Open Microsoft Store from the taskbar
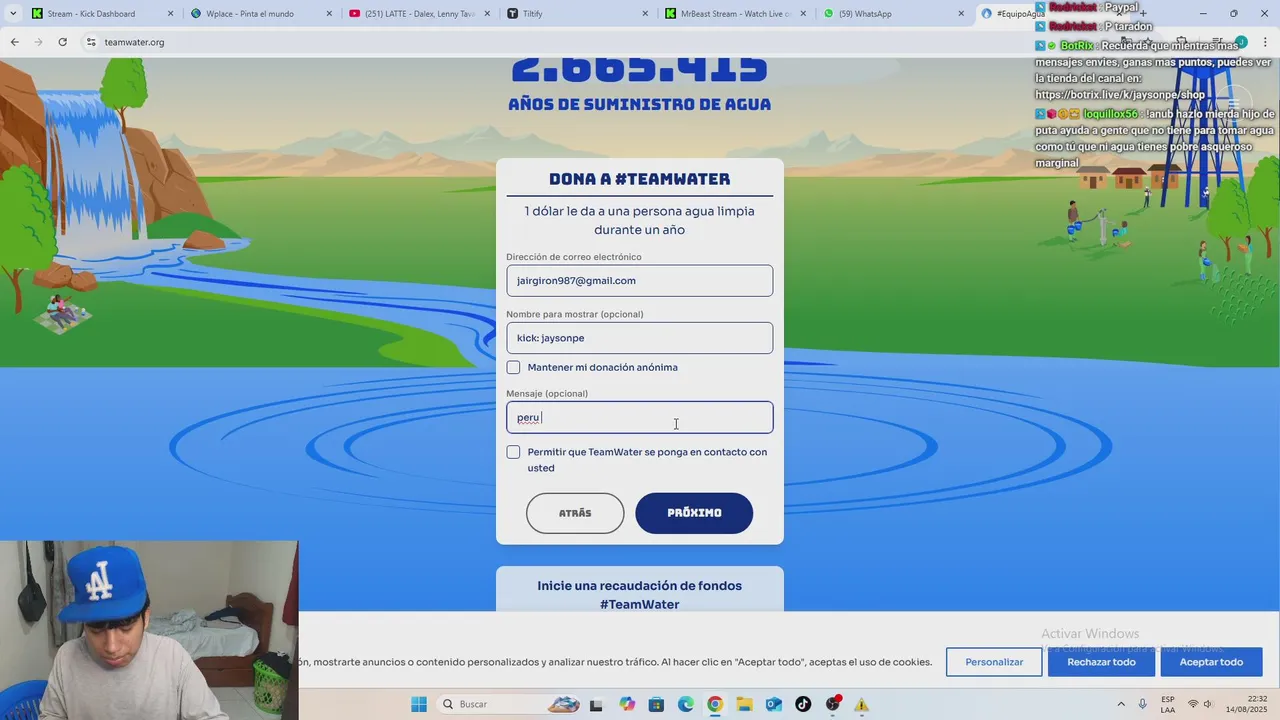Viewport: 1280px width, 720px height. 656,704
